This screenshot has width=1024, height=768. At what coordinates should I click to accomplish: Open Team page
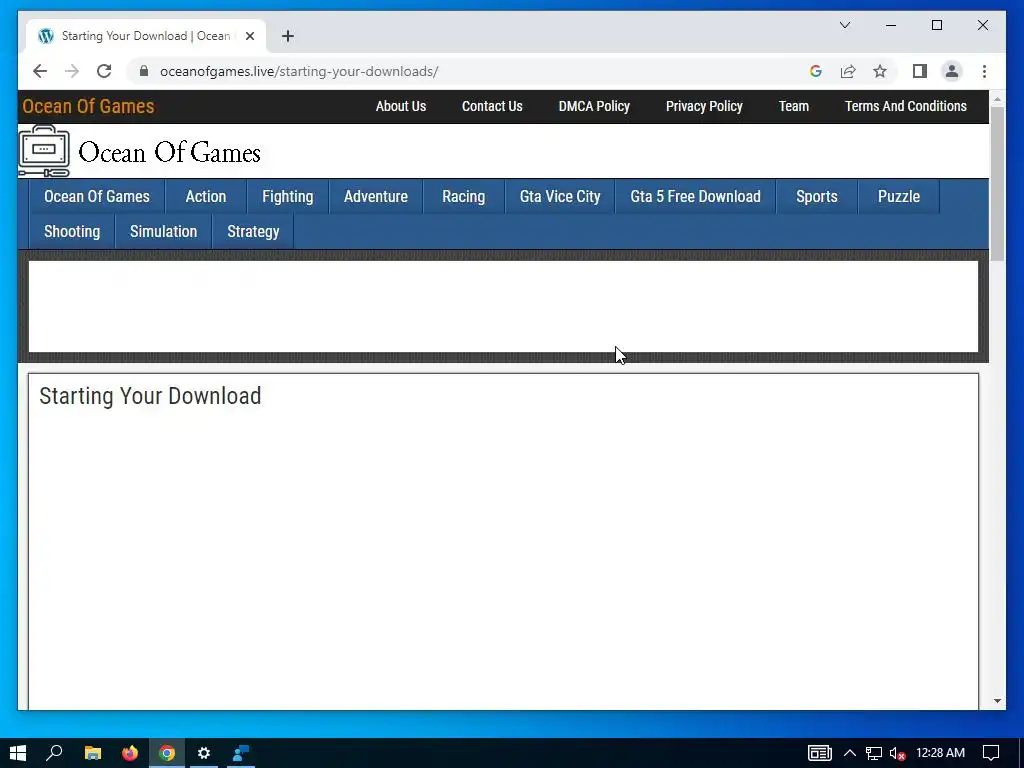(x=793, y=106)
